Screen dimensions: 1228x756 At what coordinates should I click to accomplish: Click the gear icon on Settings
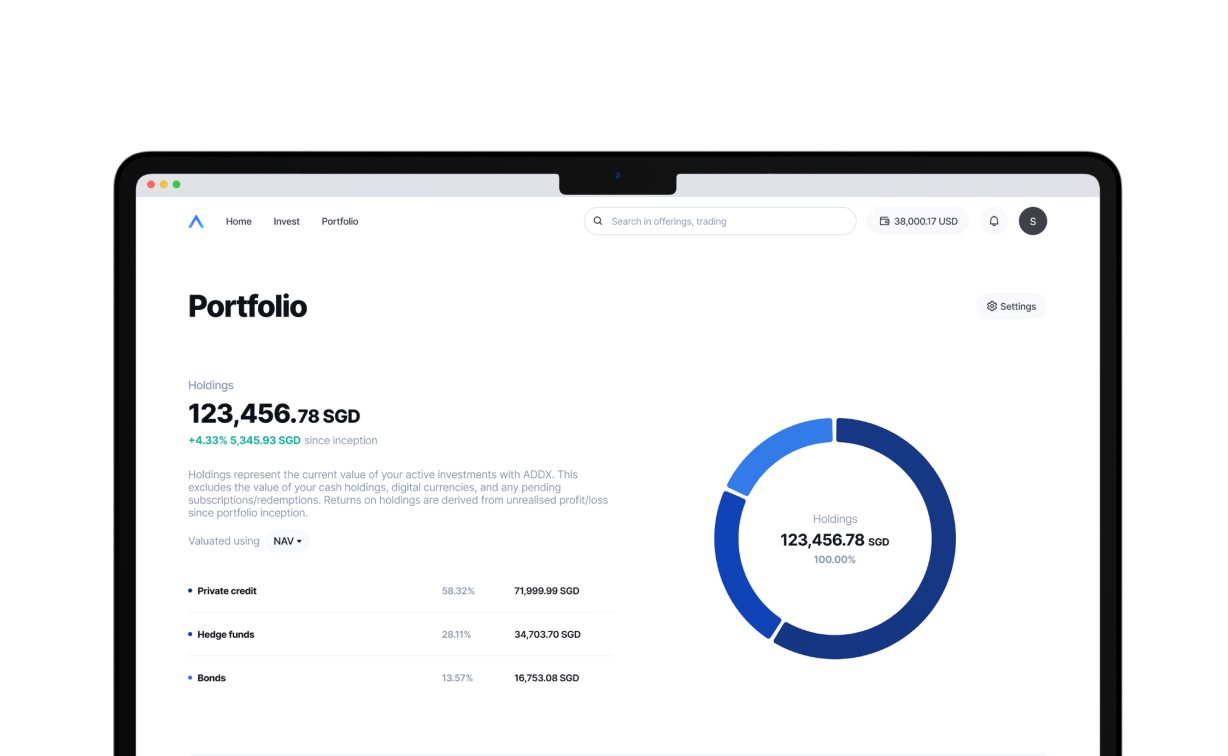(x=992, y=306)
